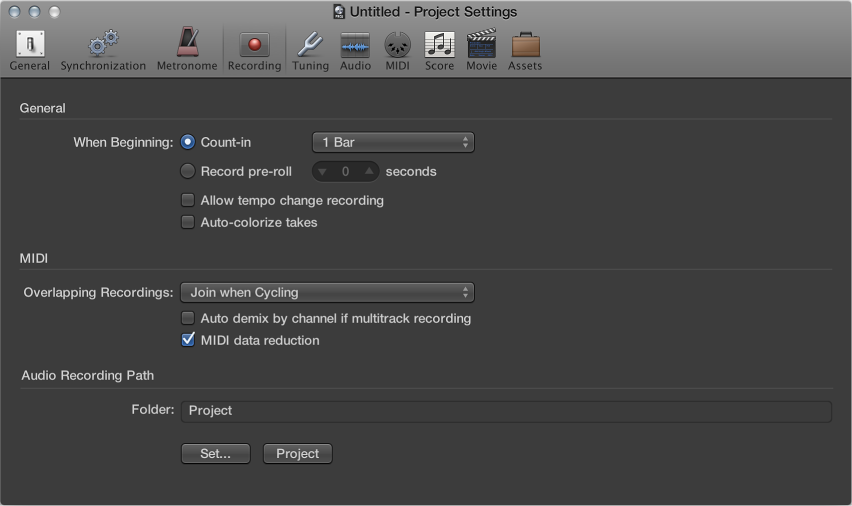
Task: Open Synchronization settings gears icon
Action: click(x=103, y=44)
